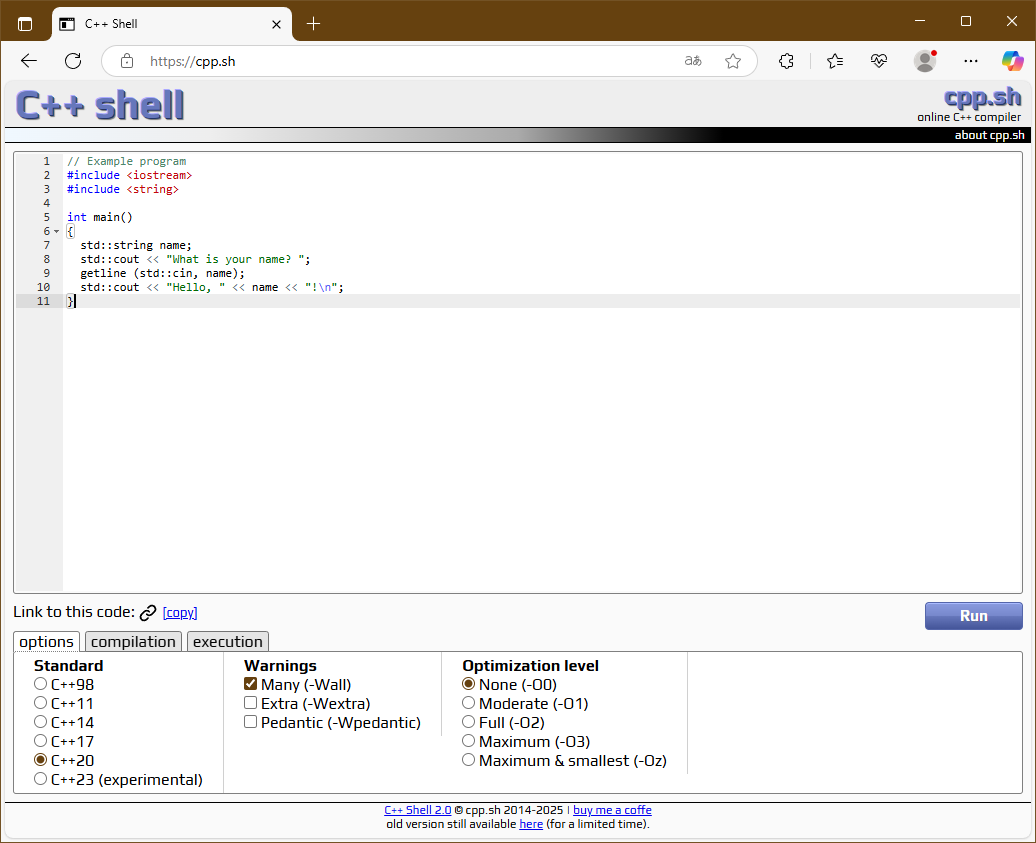Image resolution: width=1036 pixels, height=843 pixels.
Task: Select Full (-O2) optimization
Action: (468, 722)
